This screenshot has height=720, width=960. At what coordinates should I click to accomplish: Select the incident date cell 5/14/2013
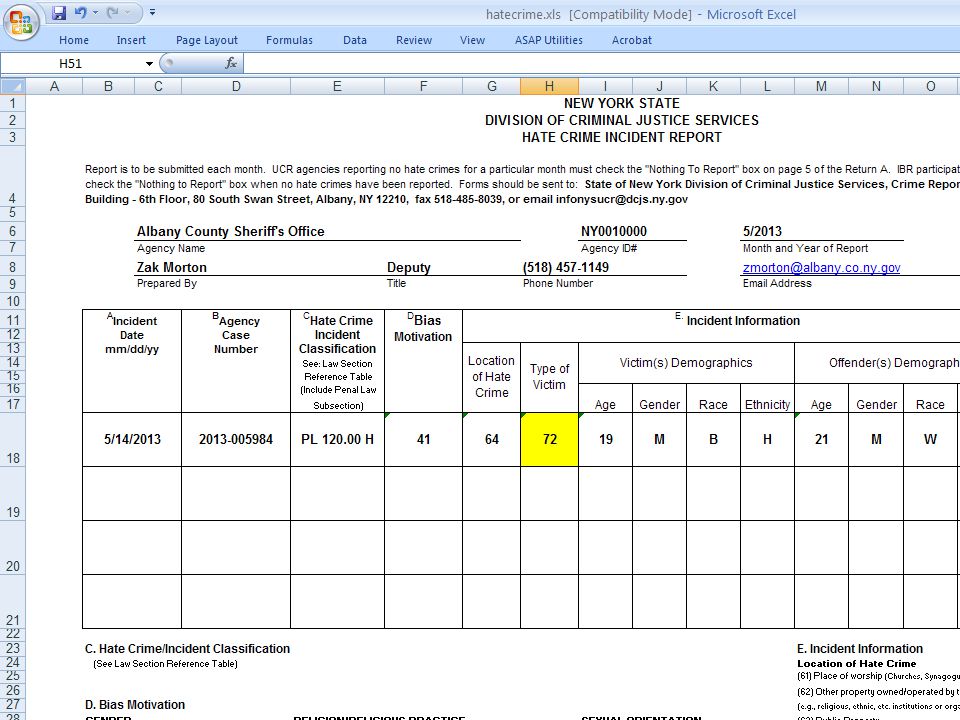[x=132, y=440]
